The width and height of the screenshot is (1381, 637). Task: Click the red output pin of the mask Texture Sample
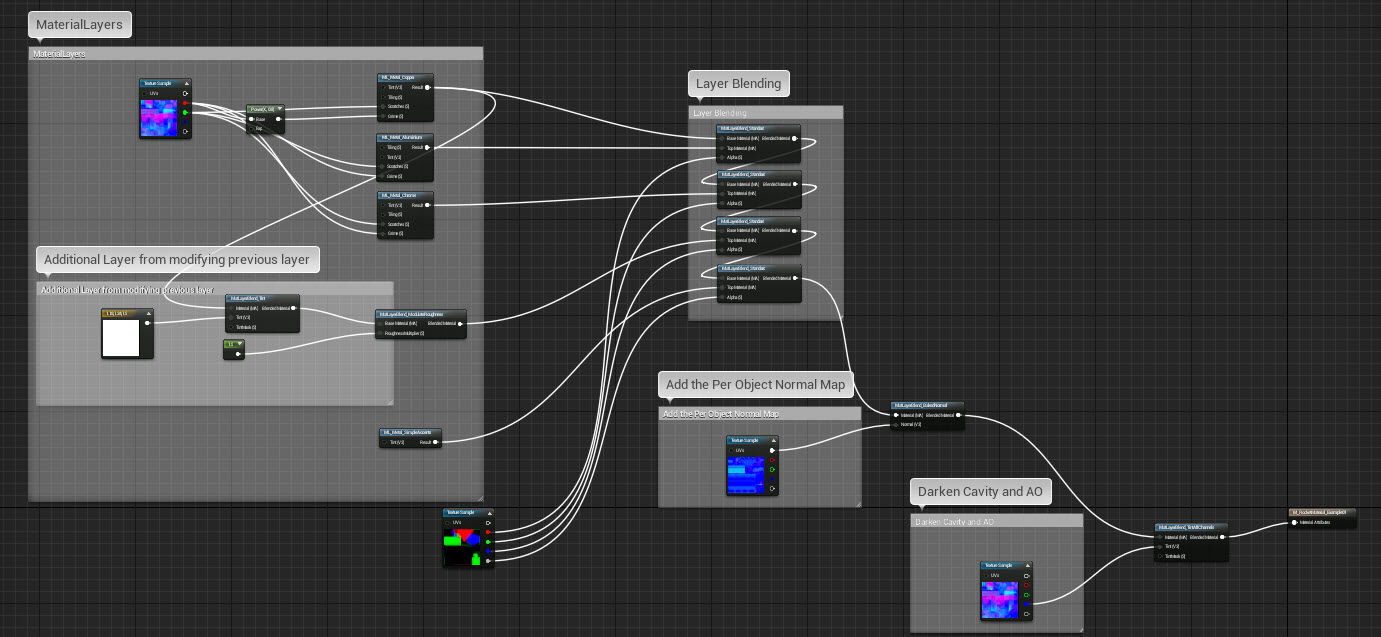[x=488, y=532]
